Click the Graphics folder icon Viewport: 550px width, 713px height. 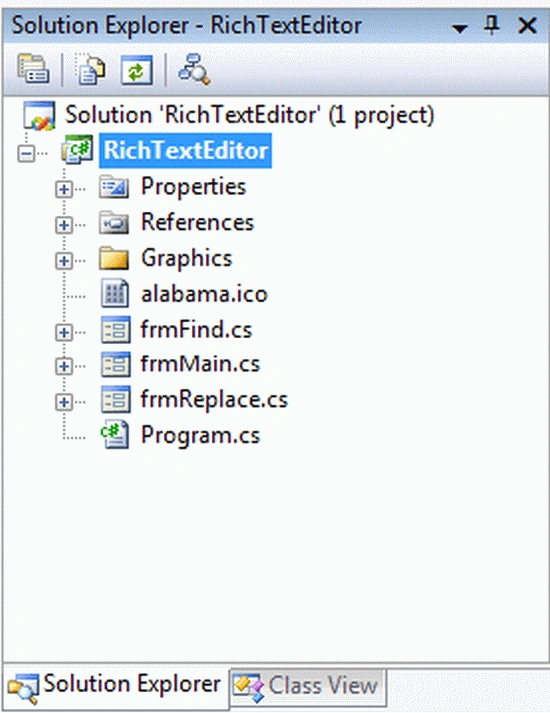point(114,258)
